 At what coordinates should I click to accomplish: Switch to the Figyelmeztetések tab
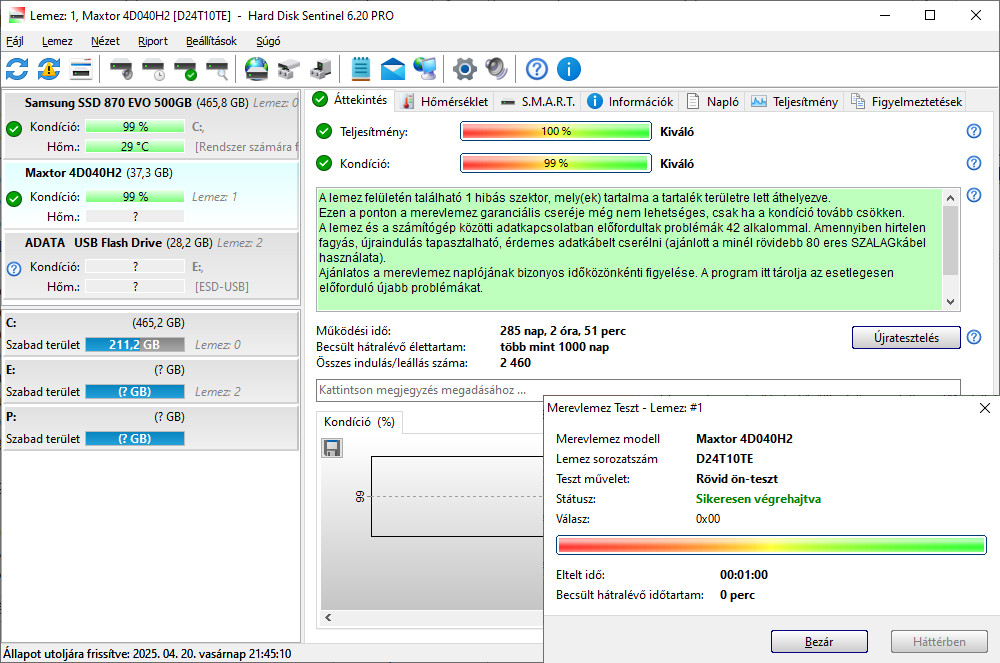pos(906,101)
